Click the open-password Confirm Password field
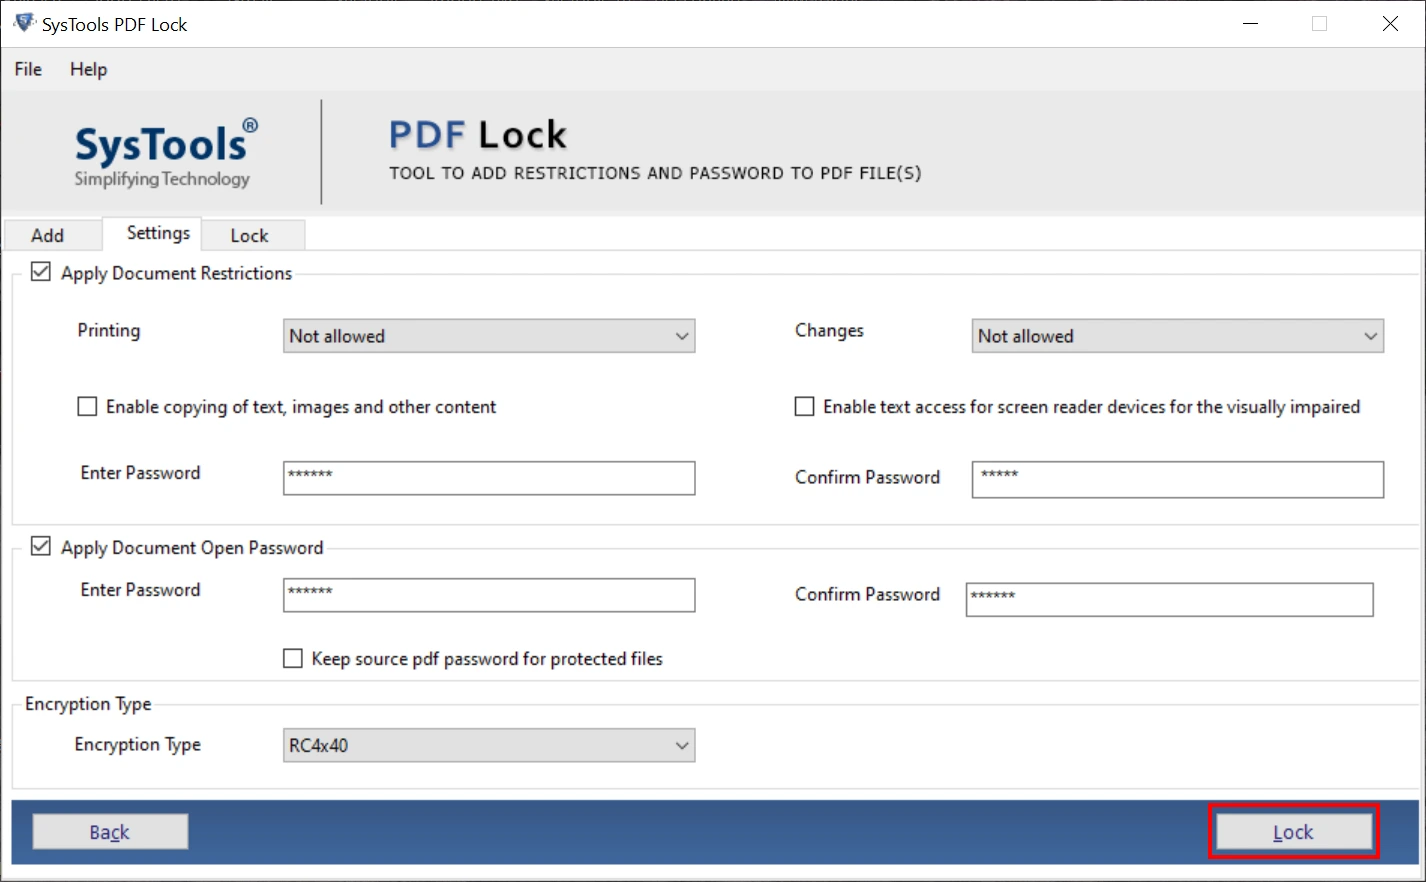 click(x=1169, y=600)
